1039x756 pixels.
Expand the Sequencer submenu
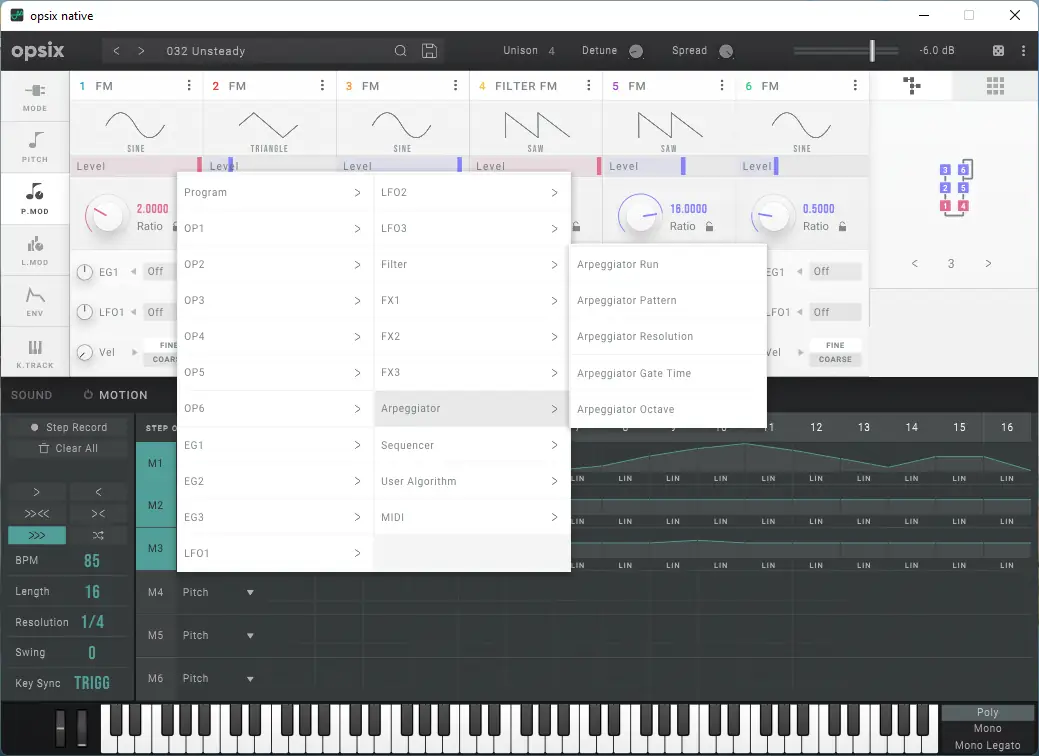pyautogui.click(x=470, y=445)
